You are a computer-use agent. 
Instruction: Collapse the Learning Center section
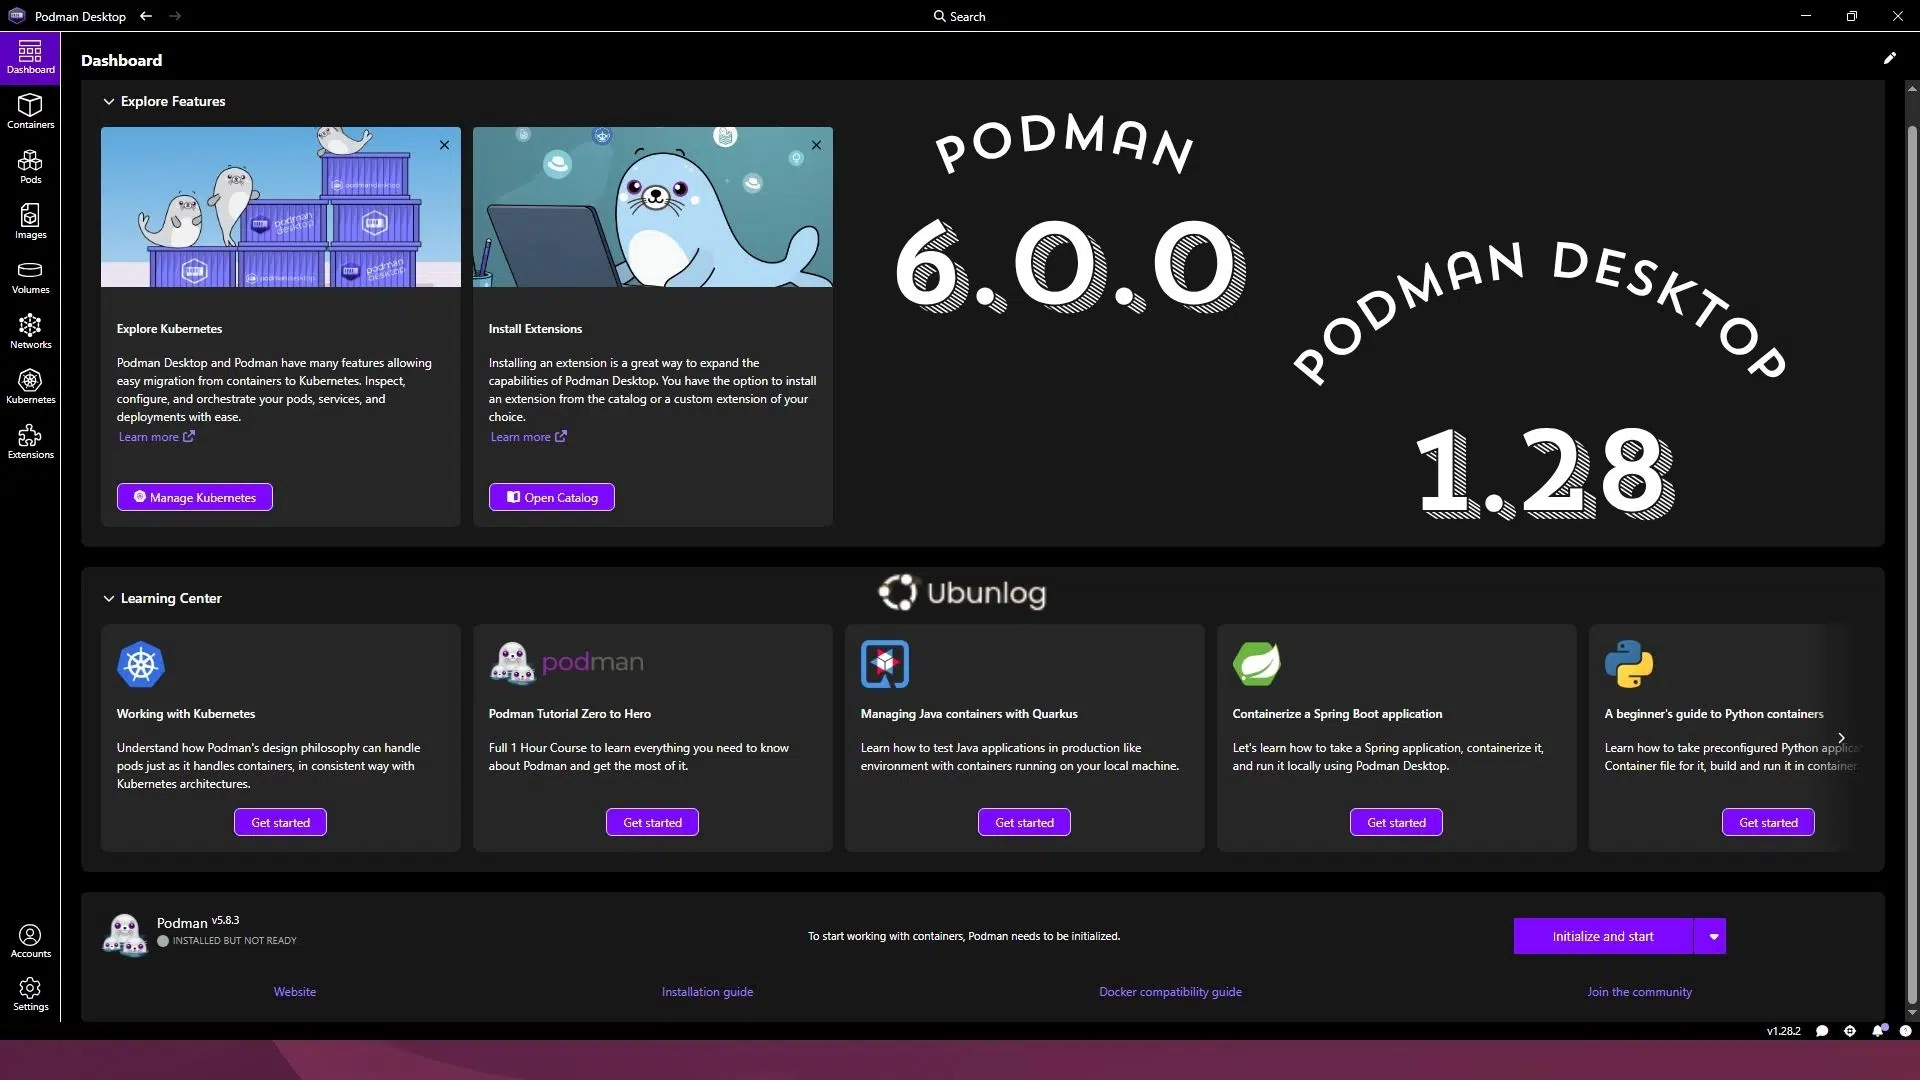pos(109,598)
